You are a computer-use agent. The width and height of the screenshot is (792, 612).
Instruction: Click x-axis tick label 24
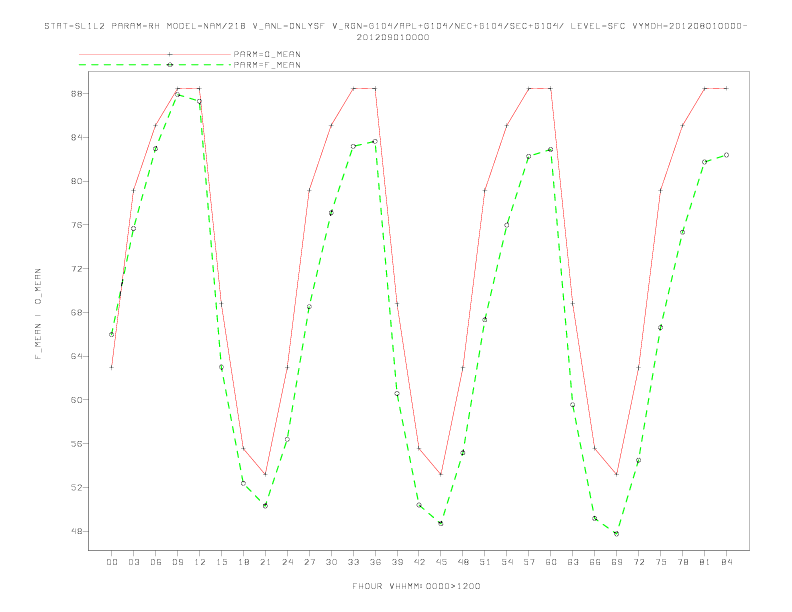coord(287,562)
